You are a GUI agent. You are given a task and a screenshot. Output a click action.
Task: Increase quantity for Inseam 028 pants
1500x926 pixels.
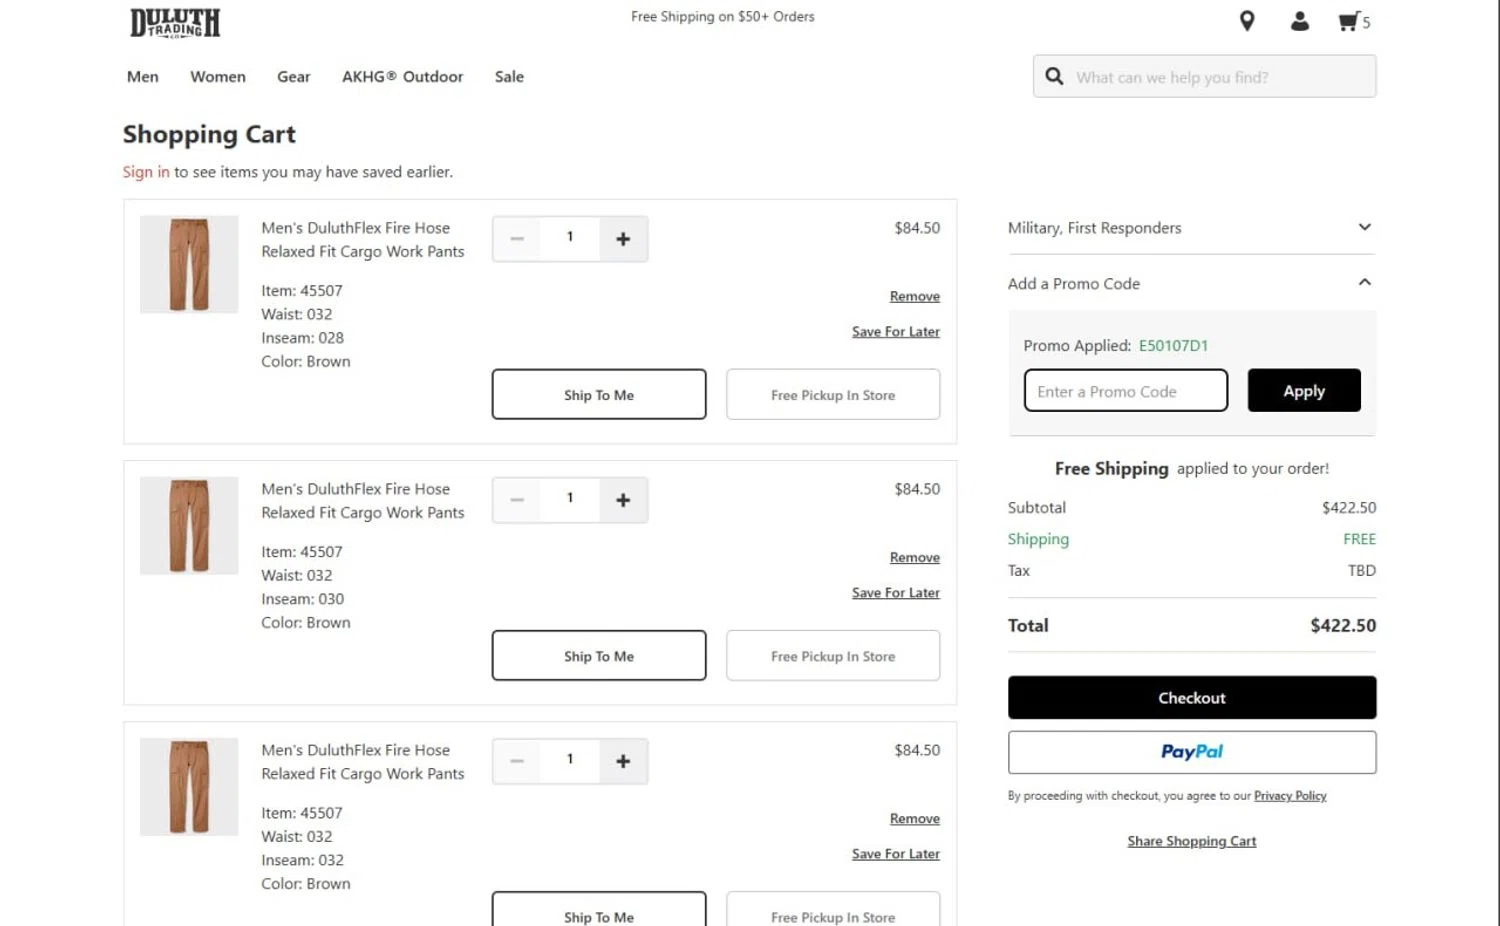pos(623,239)
